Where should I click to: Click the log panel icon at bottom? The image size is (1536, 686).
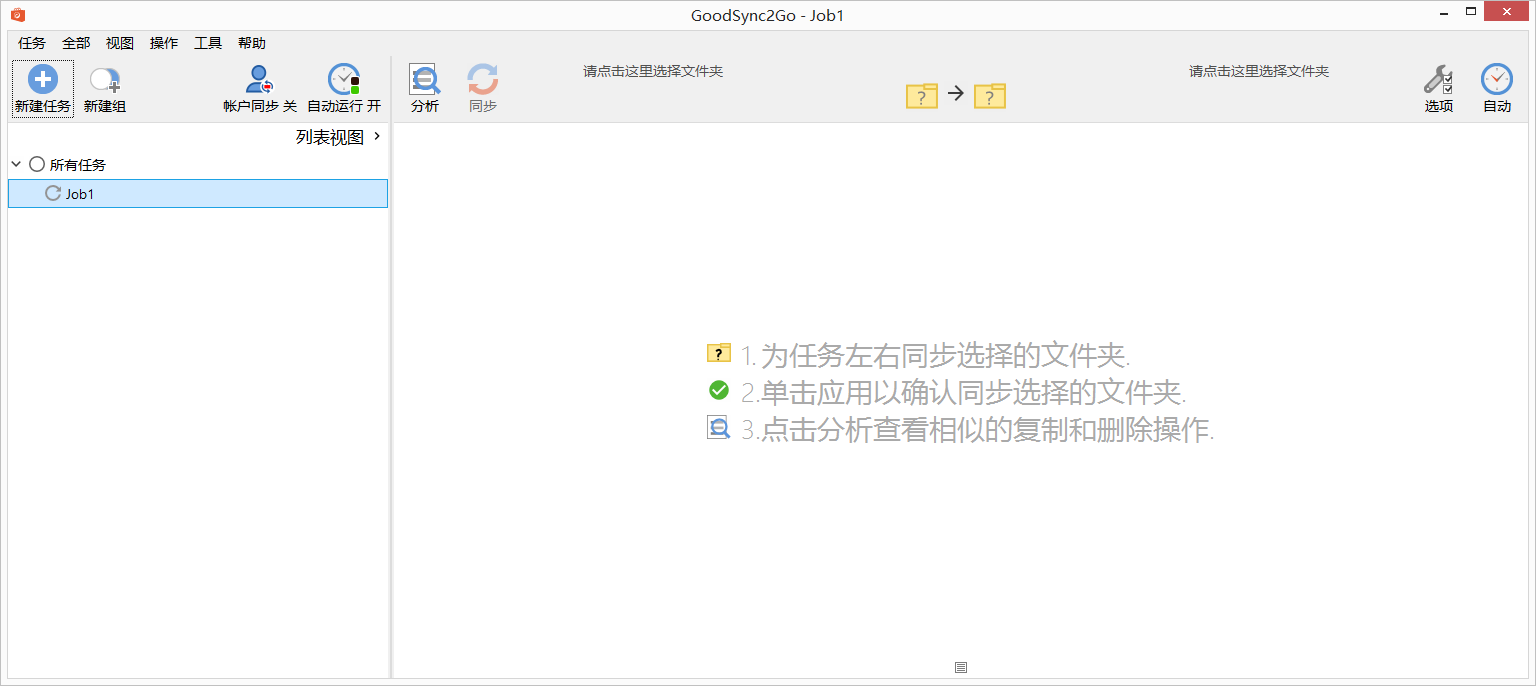[x=961, y=667]
